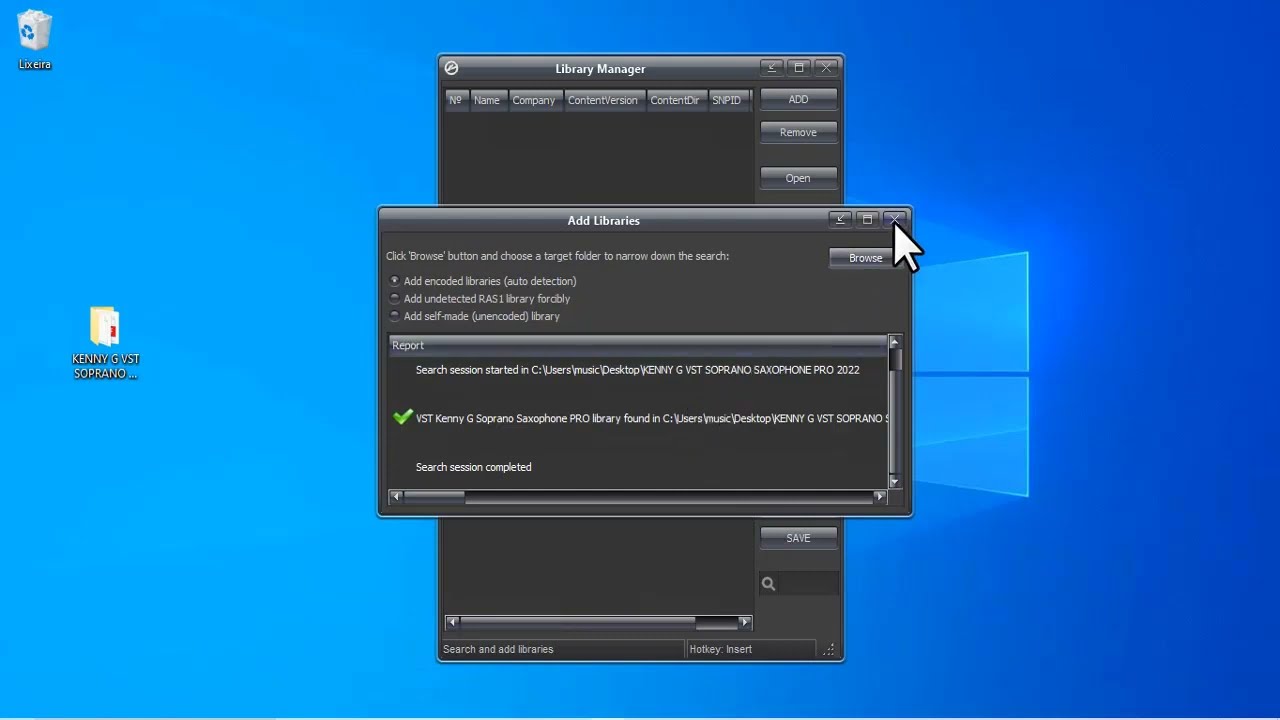Click the report horizontal scrollbar thumb
This screenshot has height=720, width=1280.
click(x=434, y=496)
